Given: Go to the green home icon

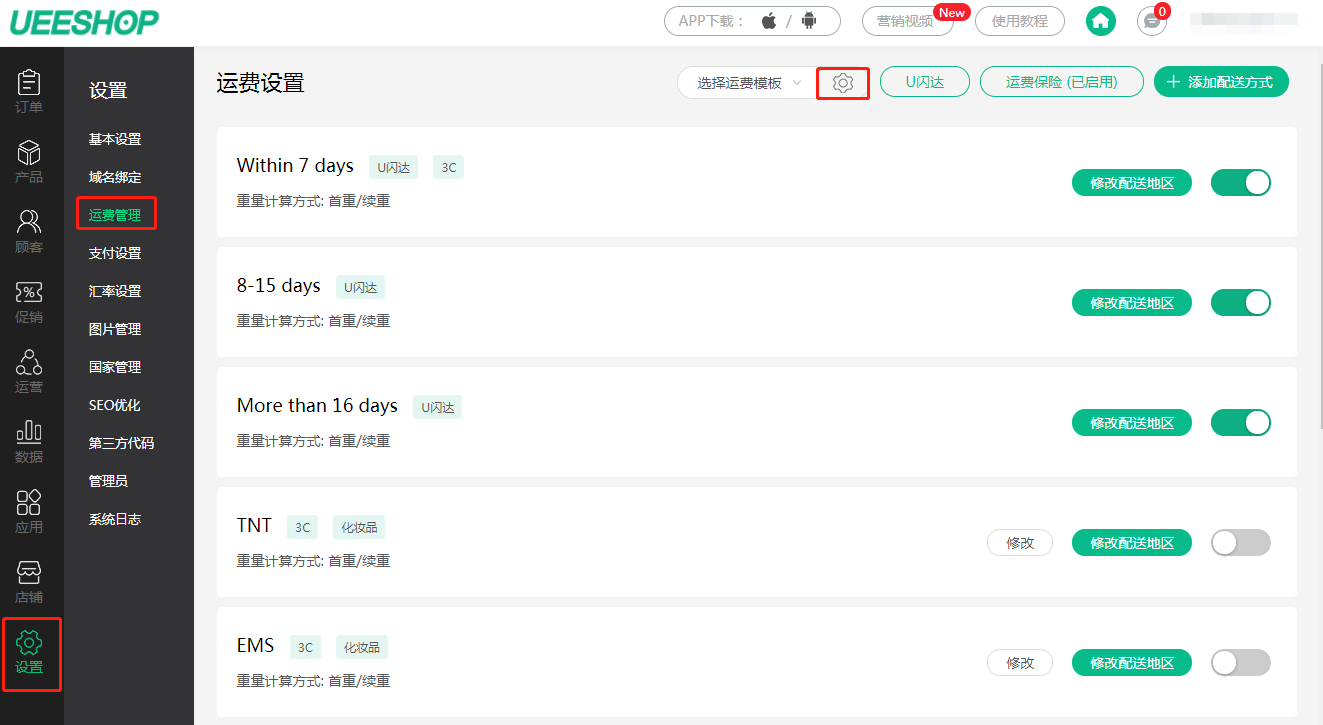Looking at the screenshot, I should tap(1101, 20).
